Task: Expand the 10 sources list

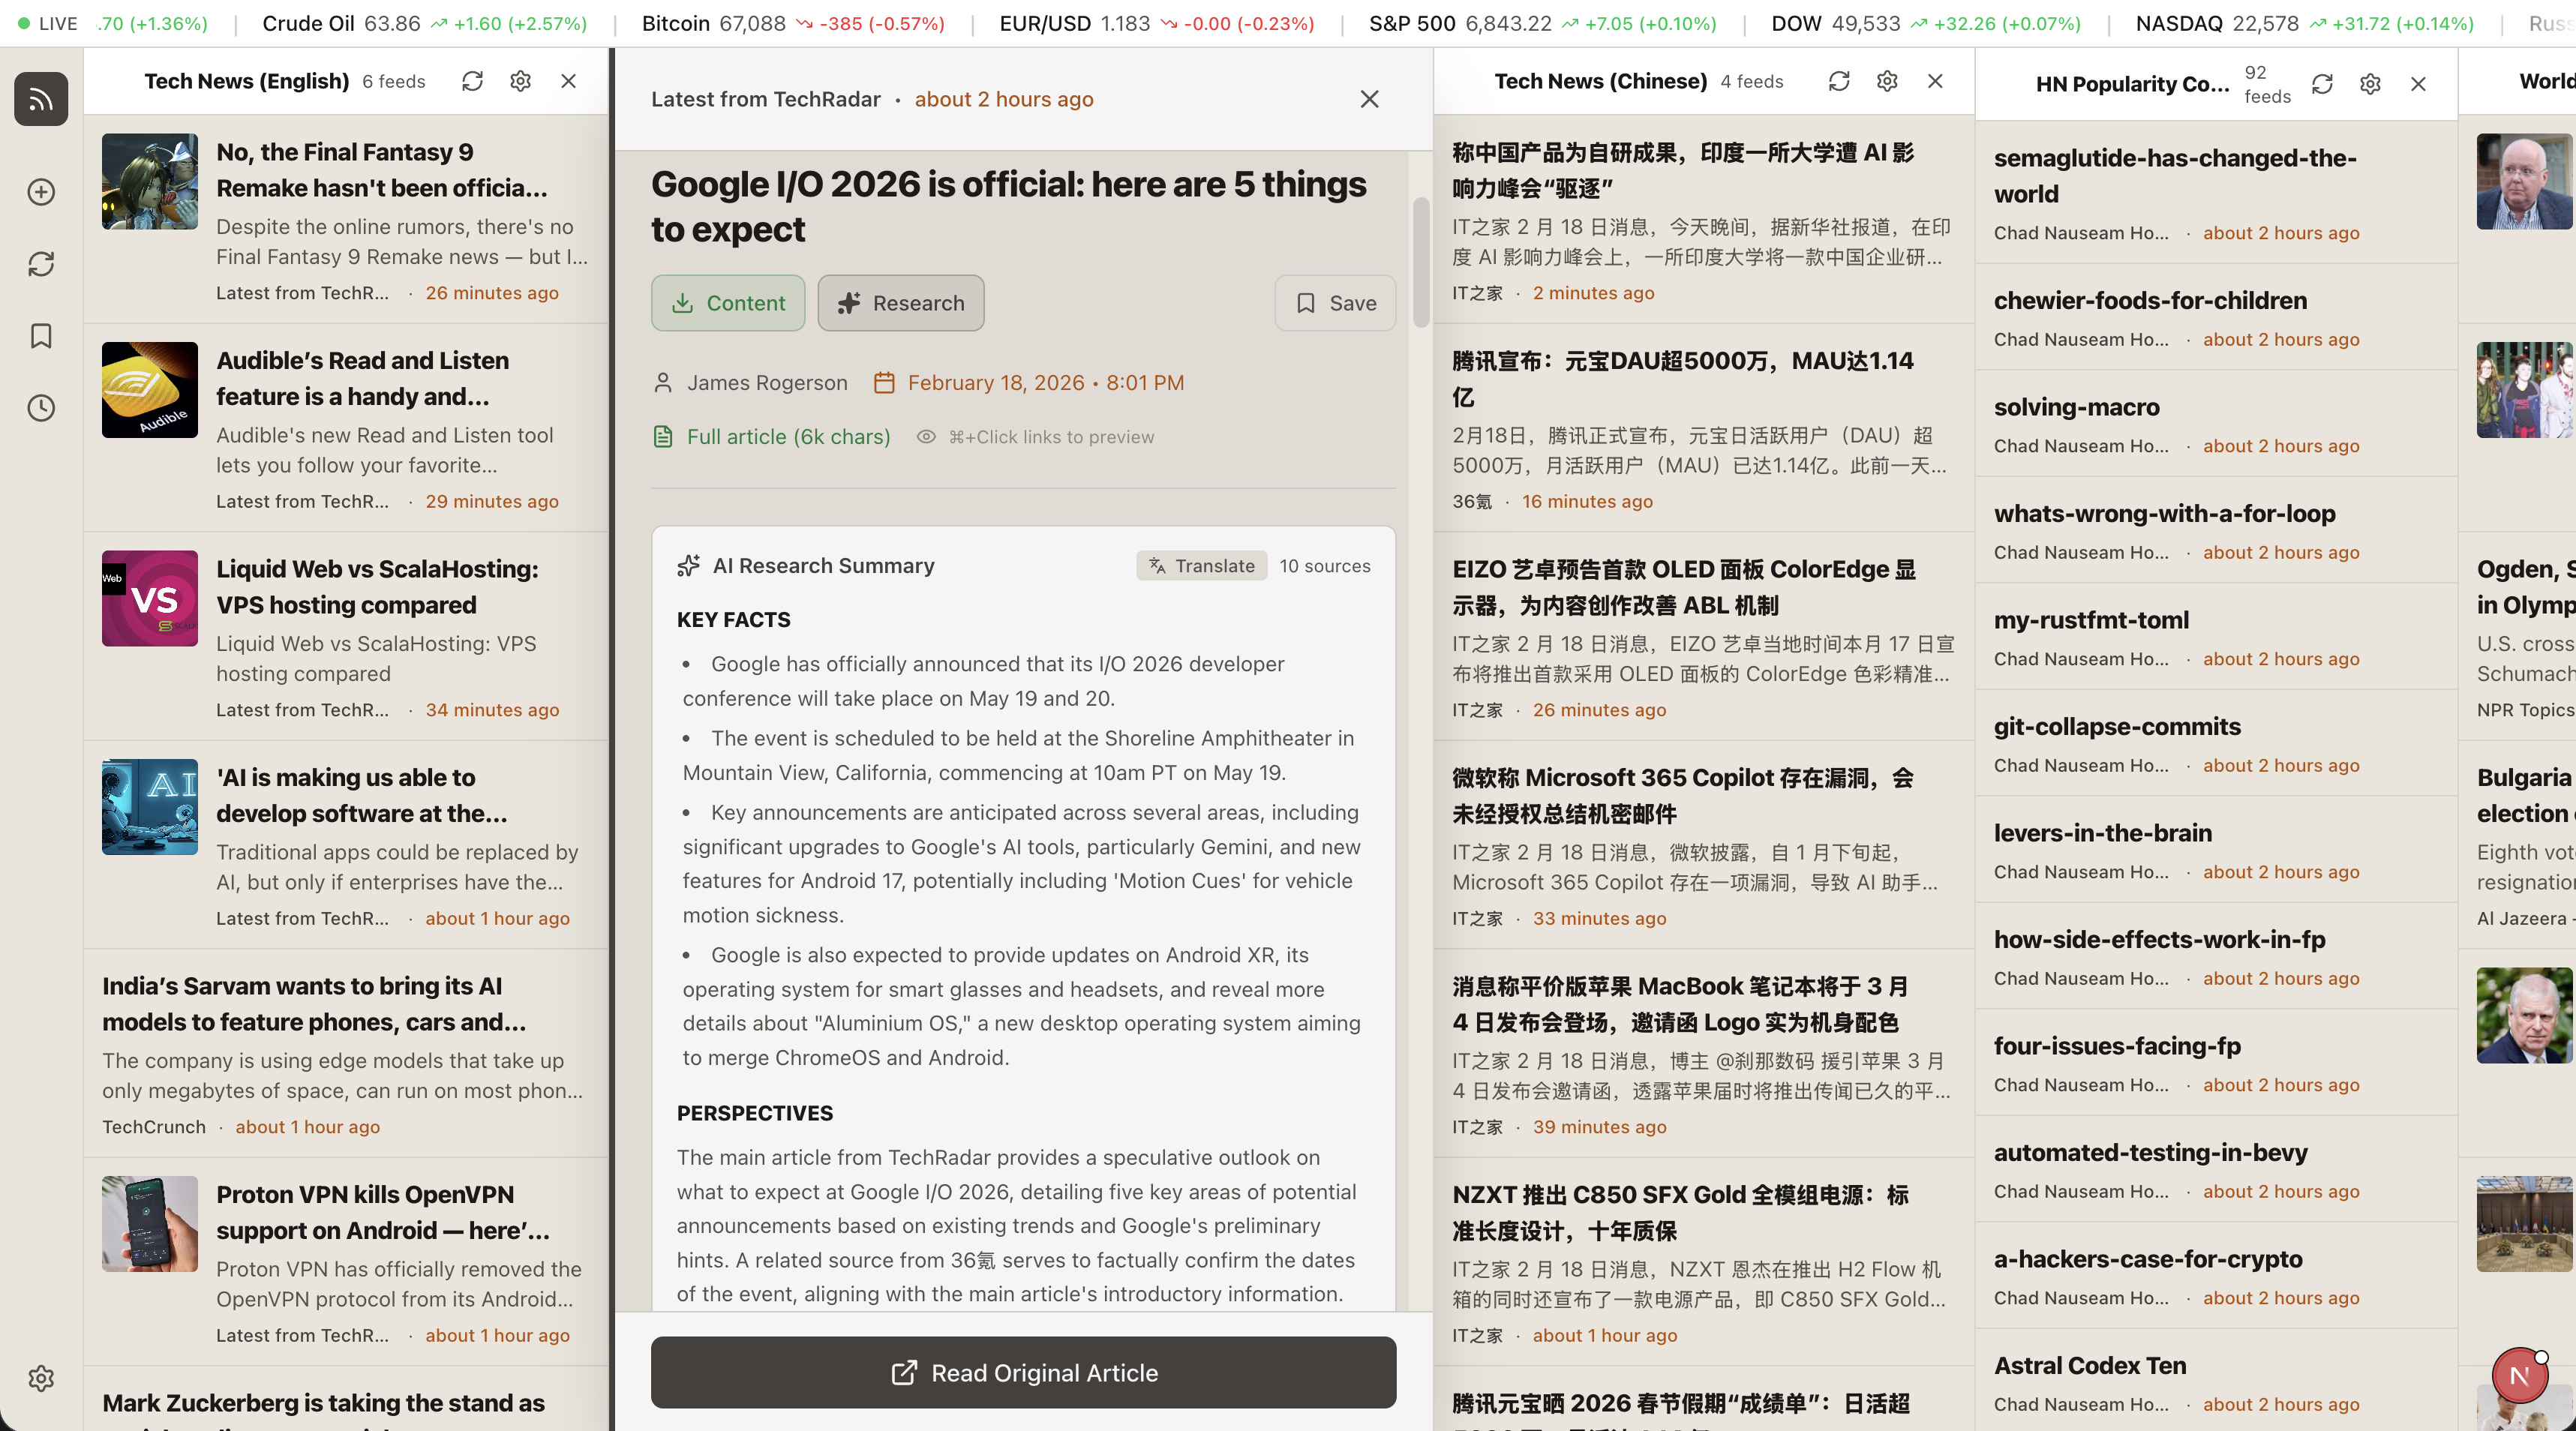Action: [1324, 566]
